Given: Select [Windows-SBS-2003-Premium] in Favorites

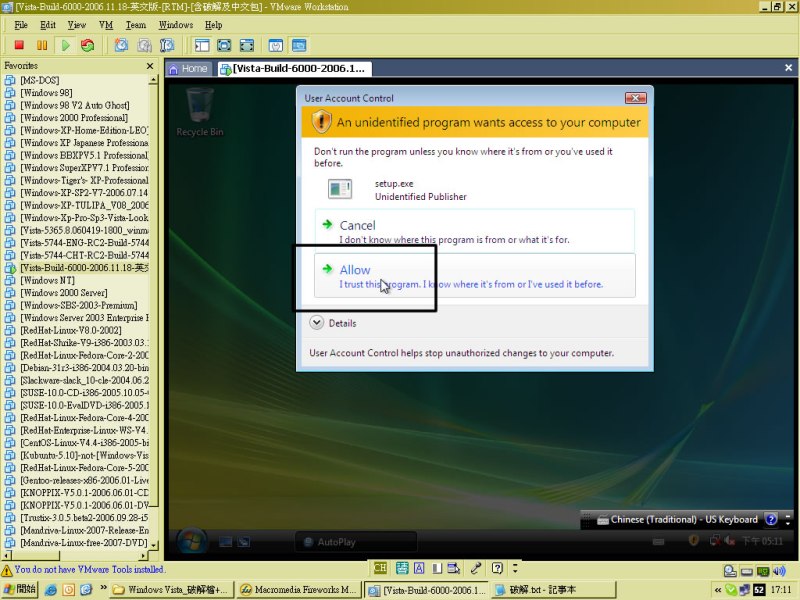Looking at the screenshot, I should [x=79, y=305].
